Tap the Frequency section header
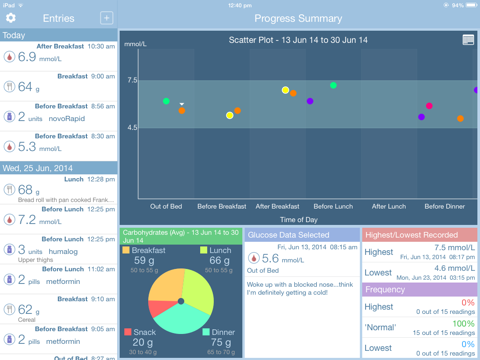The height and width of the screenshot is (360, 480). (x=420, y=290)
